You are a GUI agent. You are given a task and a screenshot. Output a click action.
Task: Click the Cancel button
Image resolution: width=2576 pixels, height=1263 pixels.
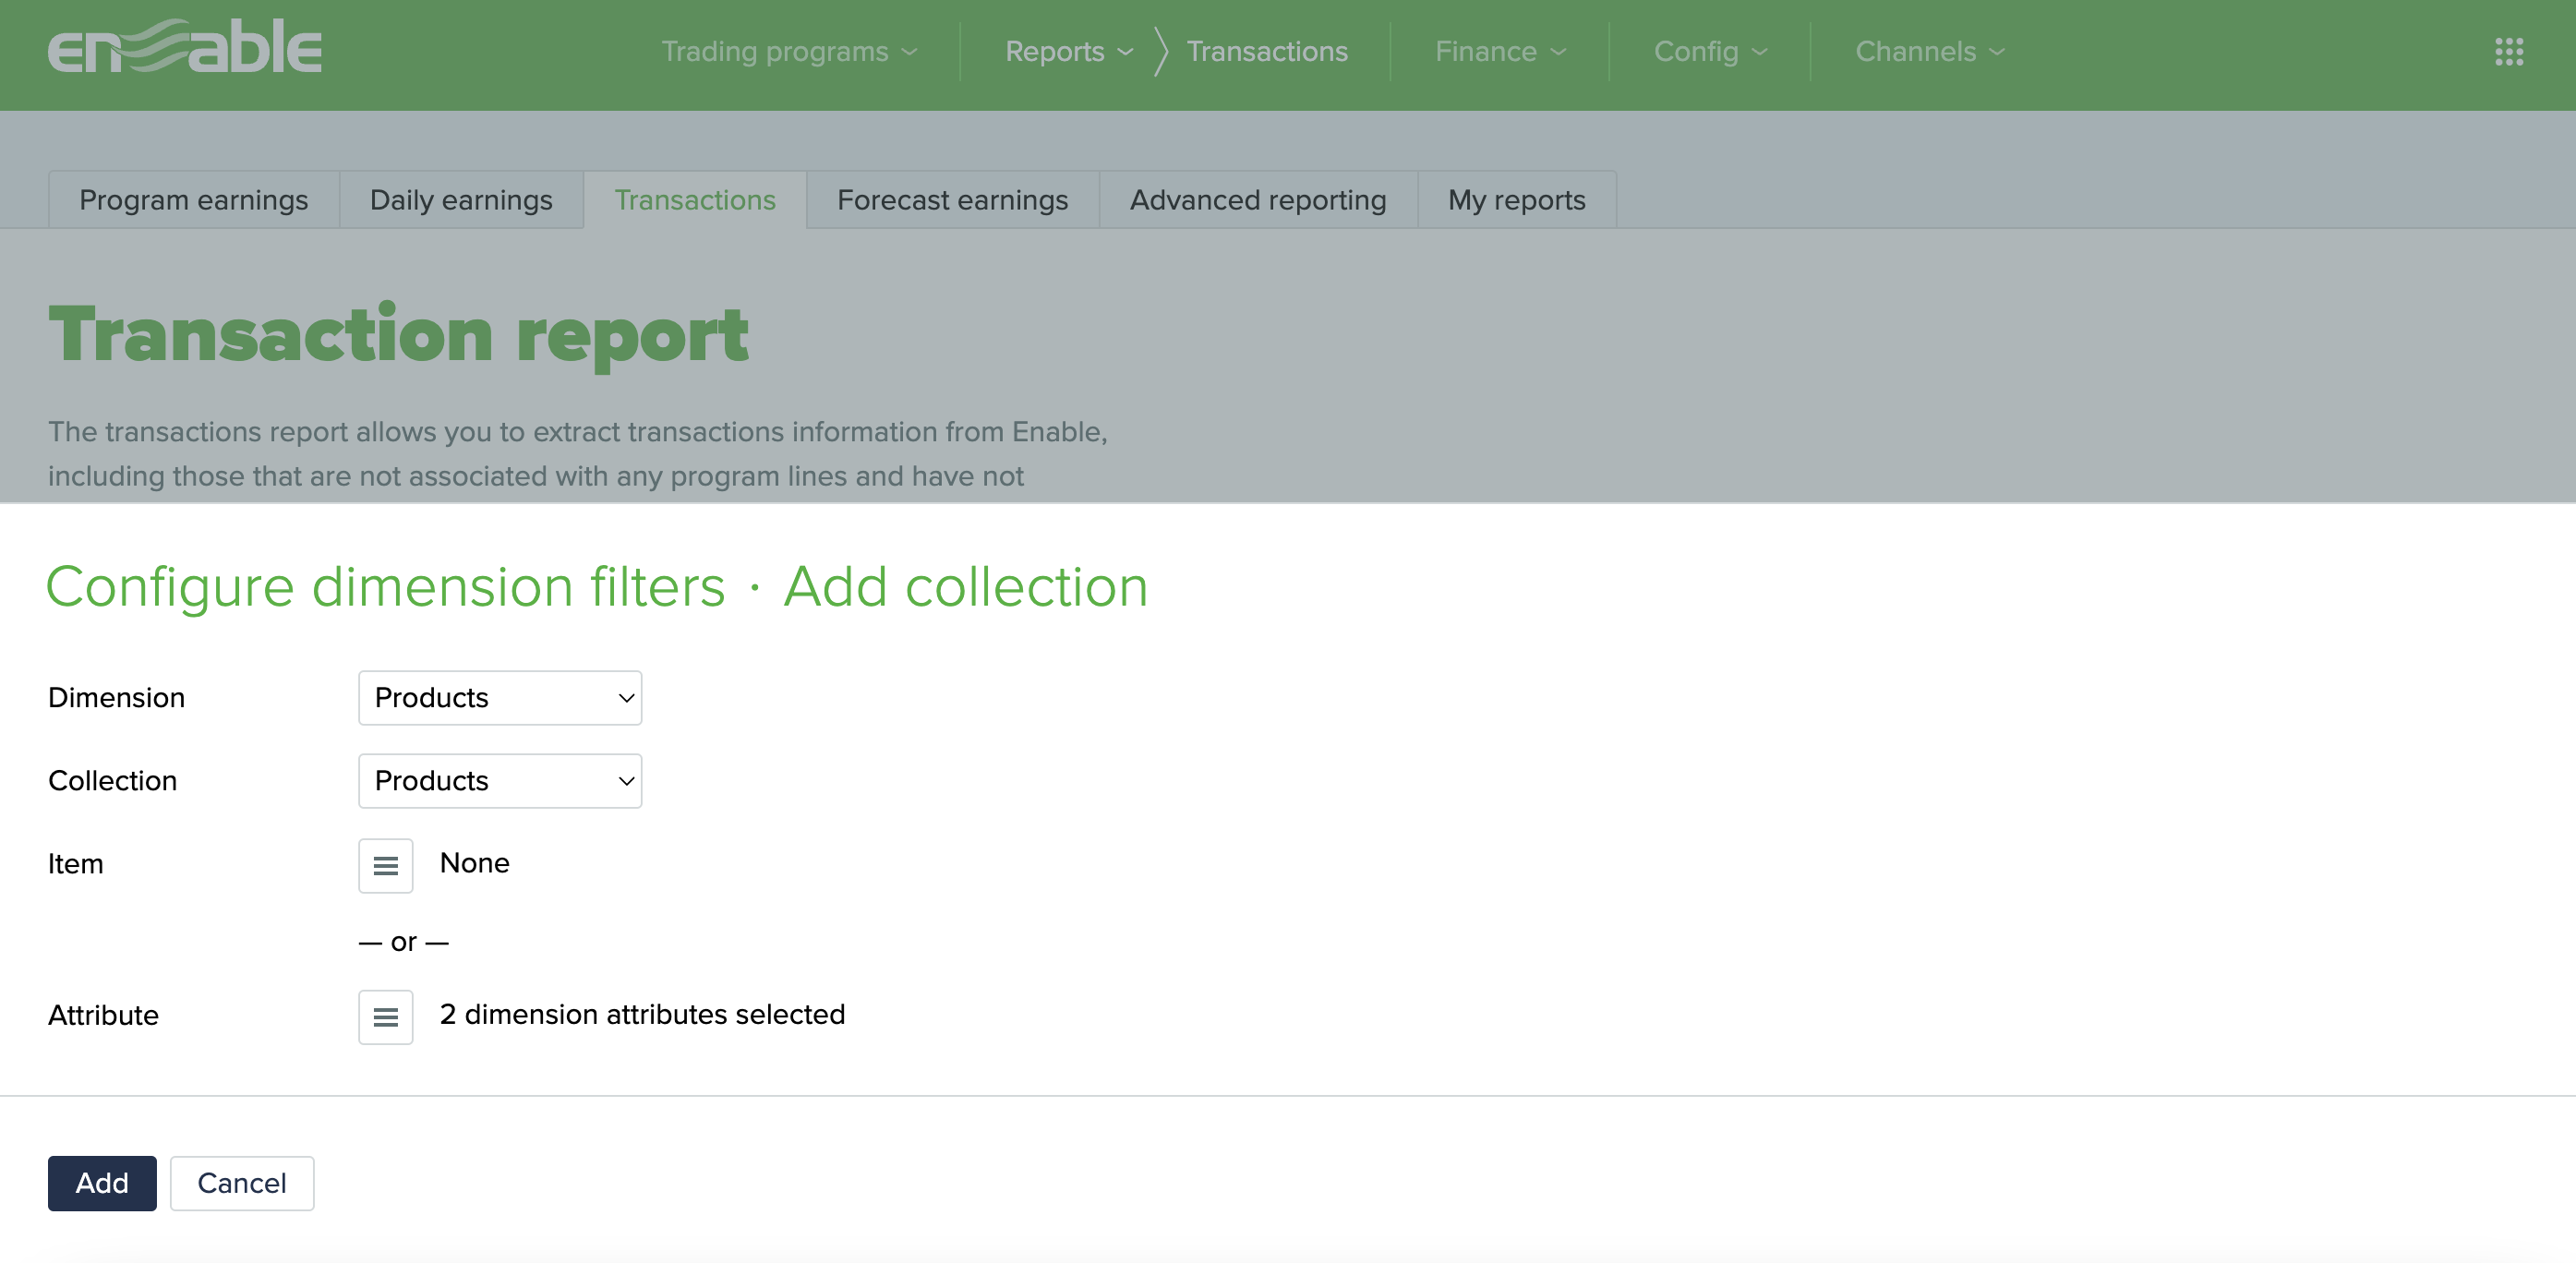pyautogui.click(x=242, y=1184)
